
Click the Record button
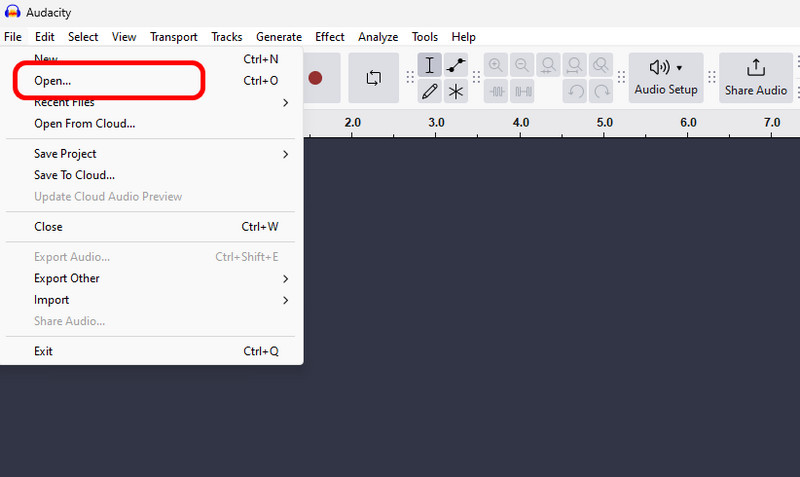(316, 78)
